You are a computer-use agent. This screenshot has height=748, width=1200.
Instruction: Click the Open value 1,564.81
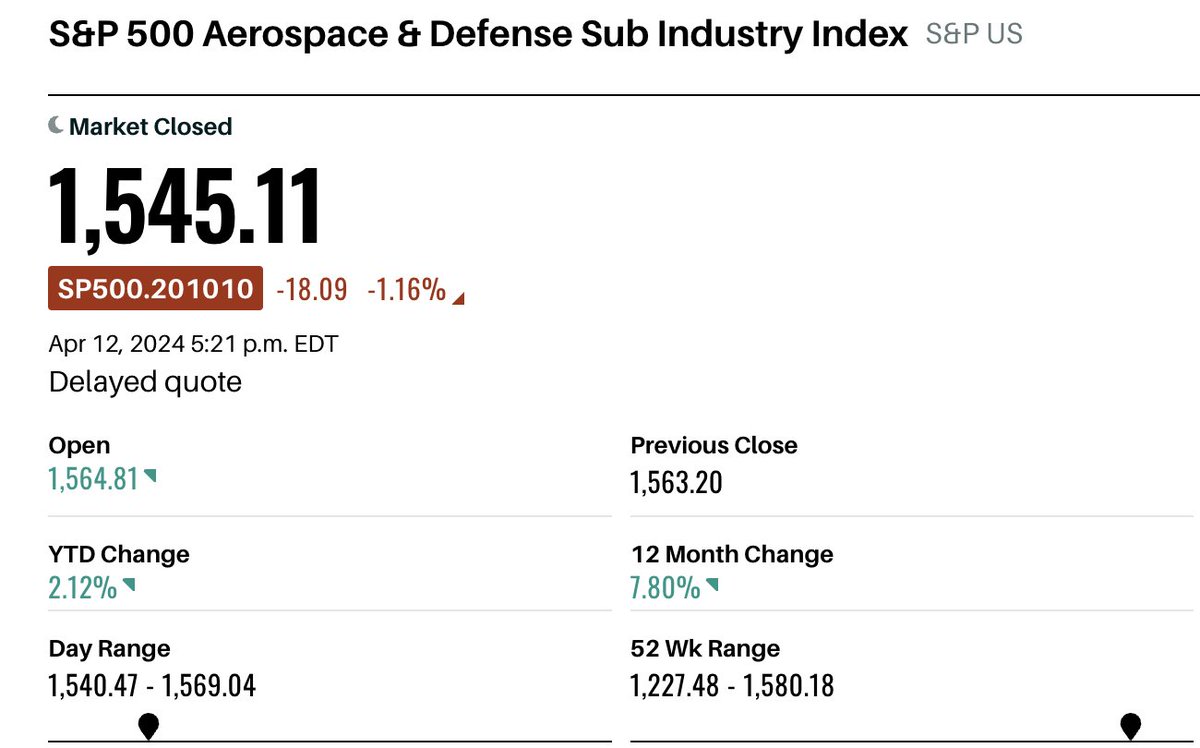coord(93,481)
